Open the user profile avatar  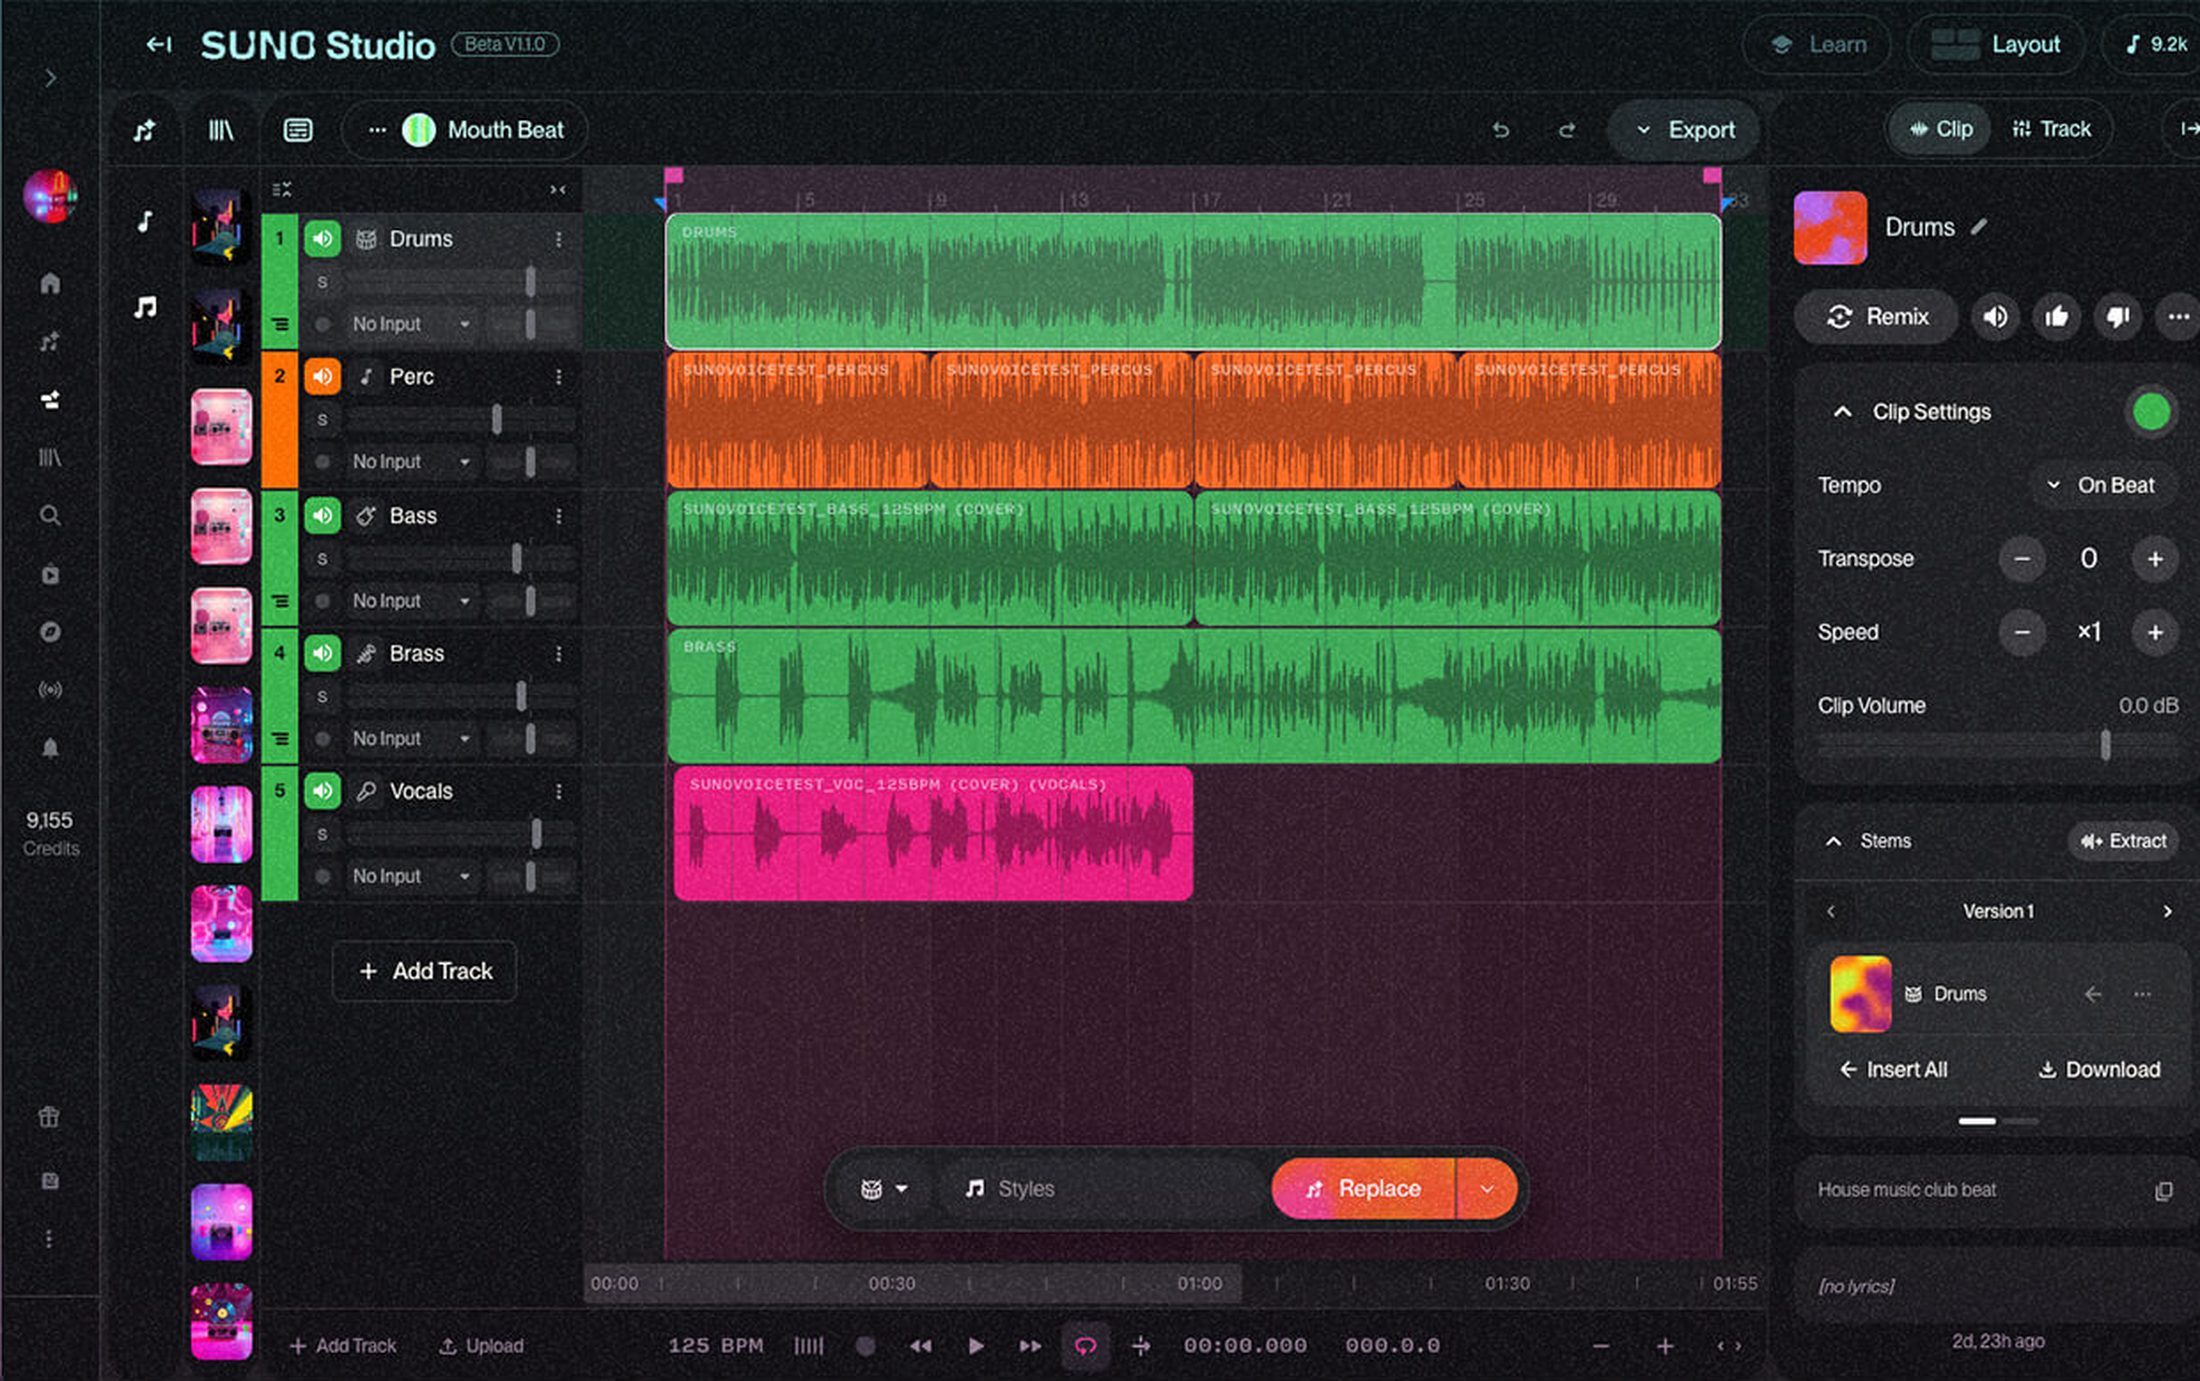tap(50, 196)
